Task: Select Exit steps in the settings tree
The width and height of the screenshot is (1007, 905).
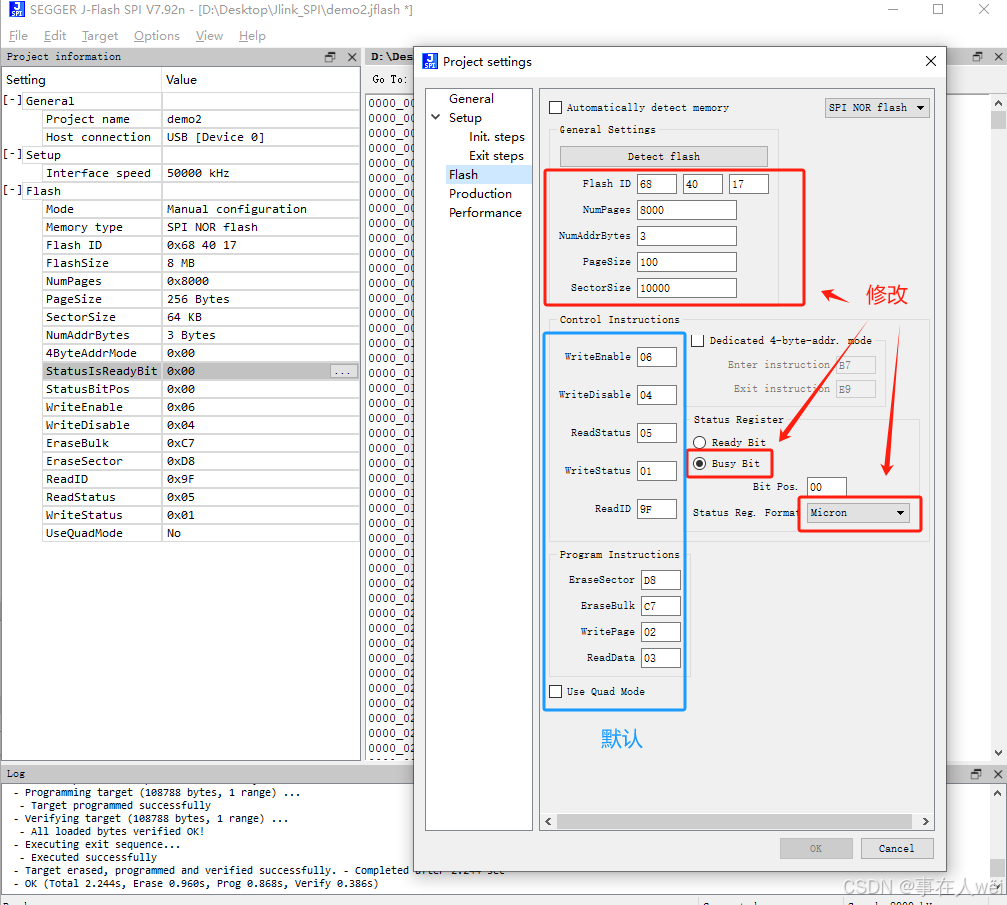Action: [x=496, y=155]
